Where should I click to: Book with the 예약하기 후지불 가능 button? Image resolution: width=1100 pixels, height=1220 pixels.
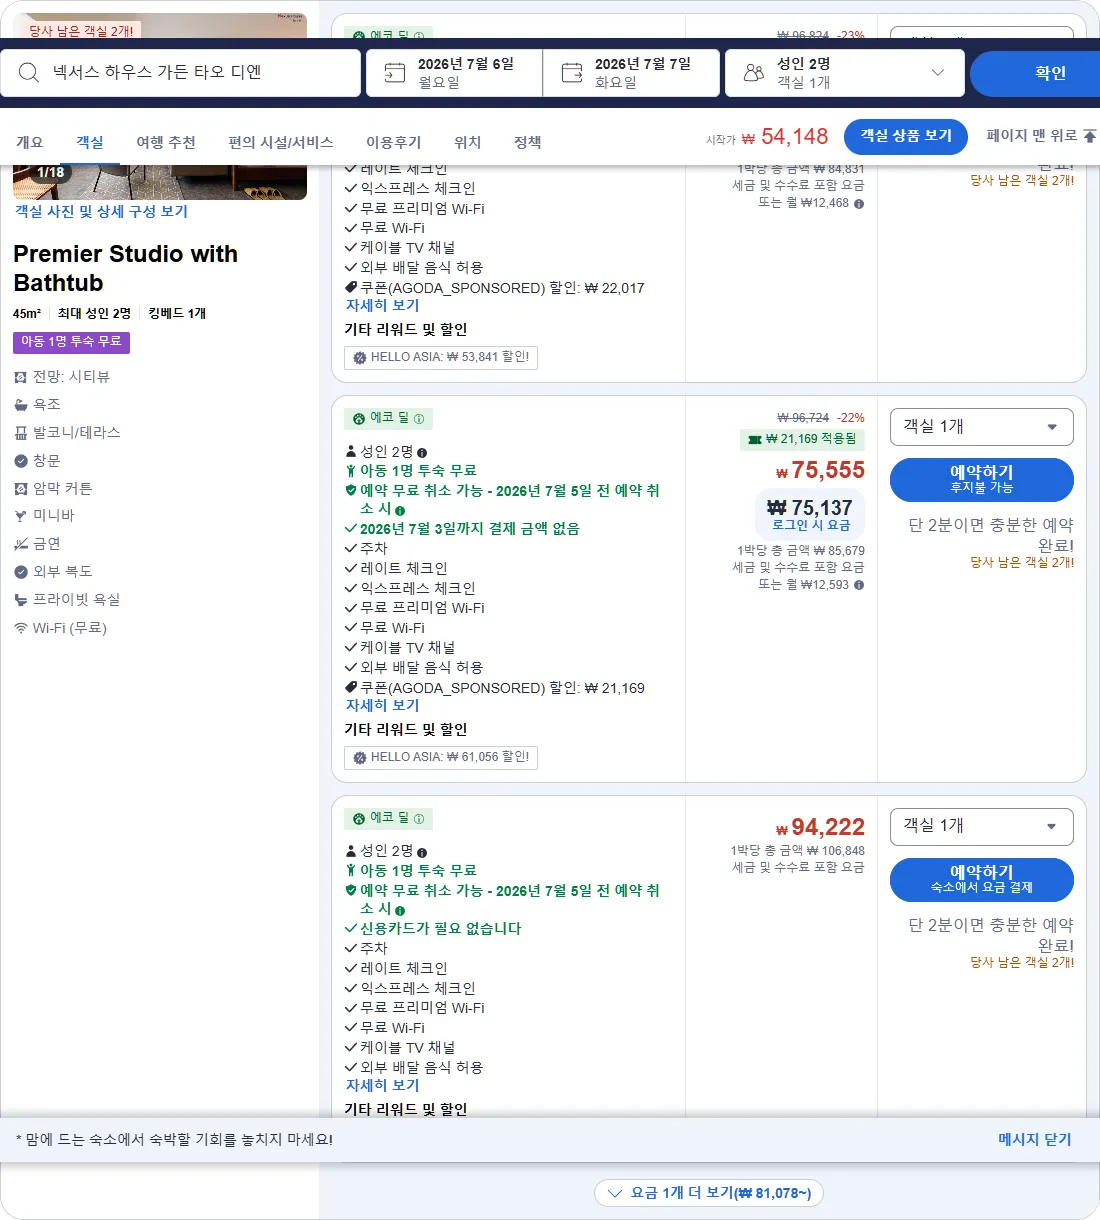(982, 479)
